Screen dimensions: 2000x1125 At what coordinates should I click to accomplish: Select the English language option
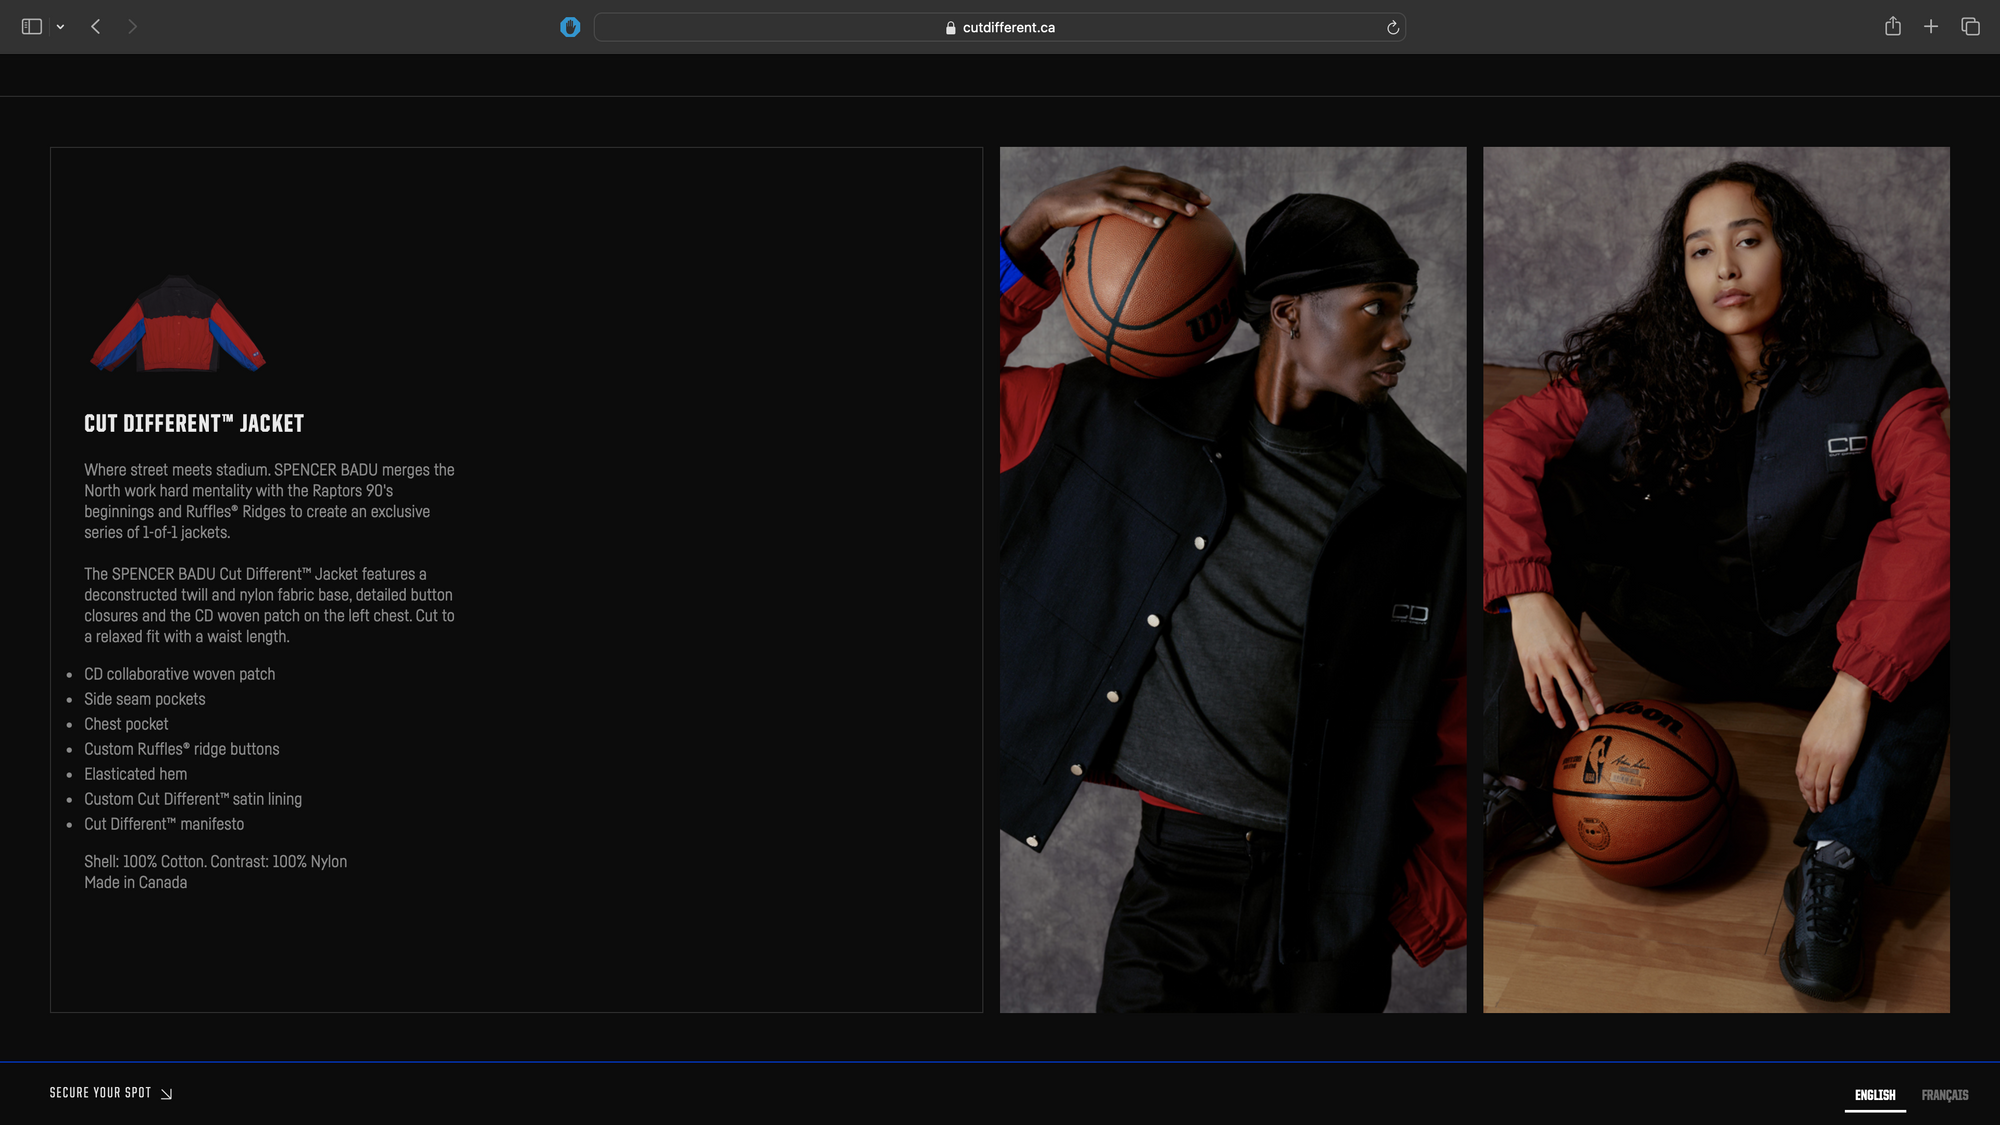(x=1874, y=1095)
